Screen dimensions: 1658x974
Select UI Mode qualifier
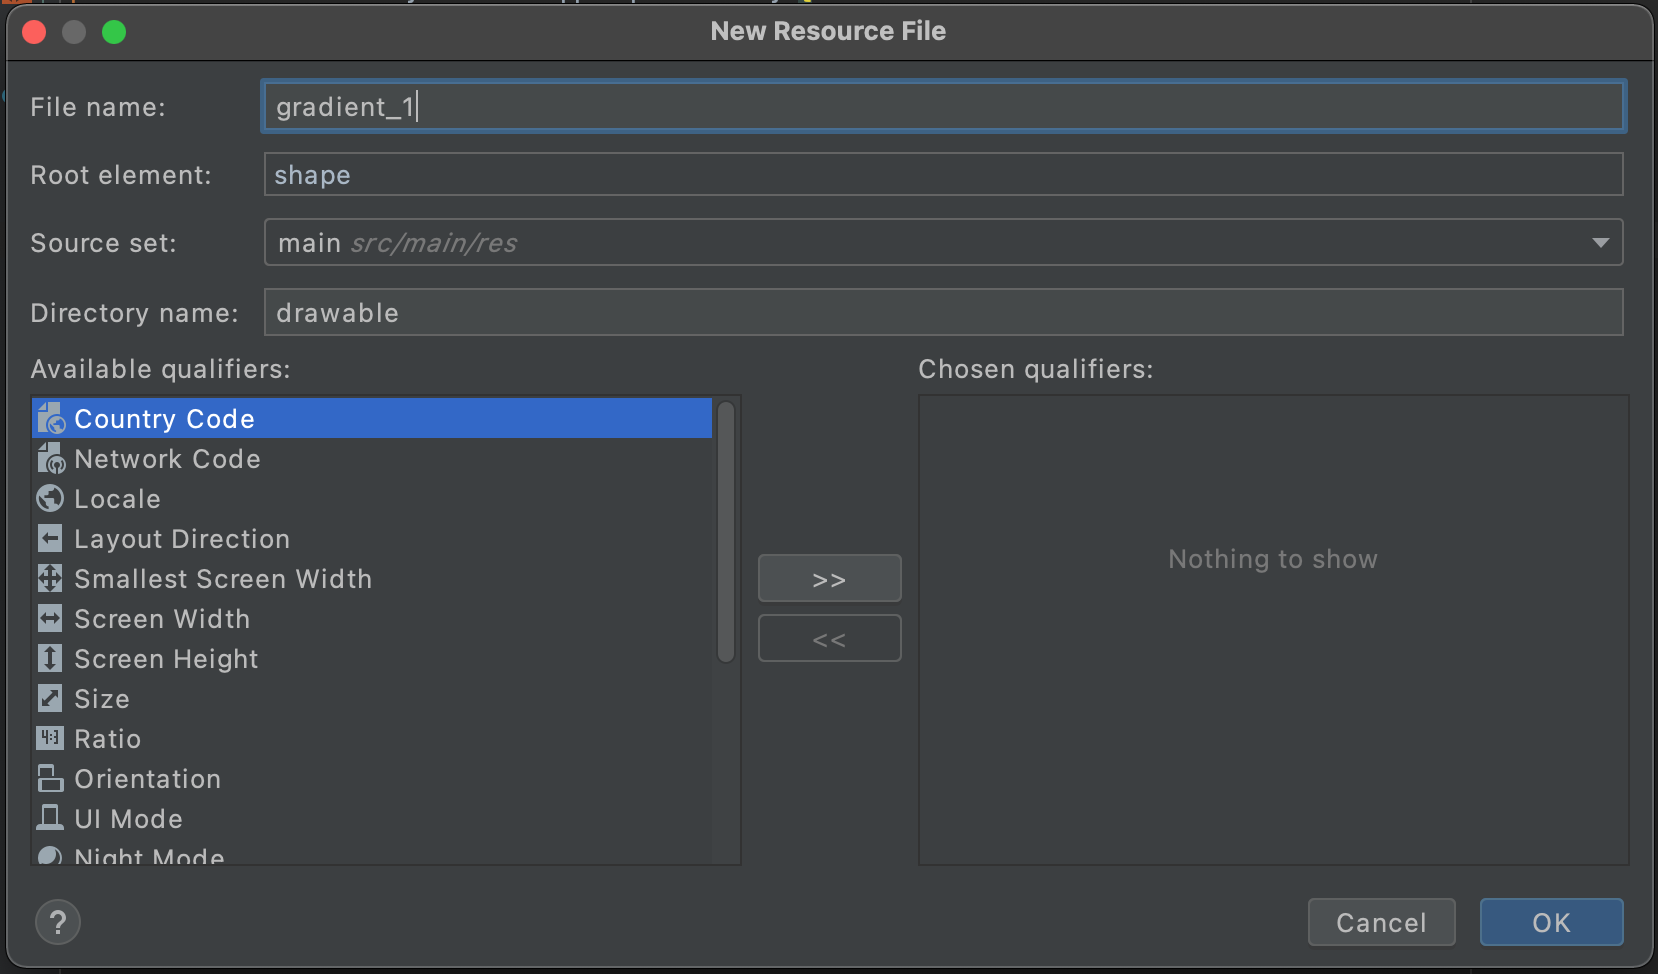(x=372, y=818)
